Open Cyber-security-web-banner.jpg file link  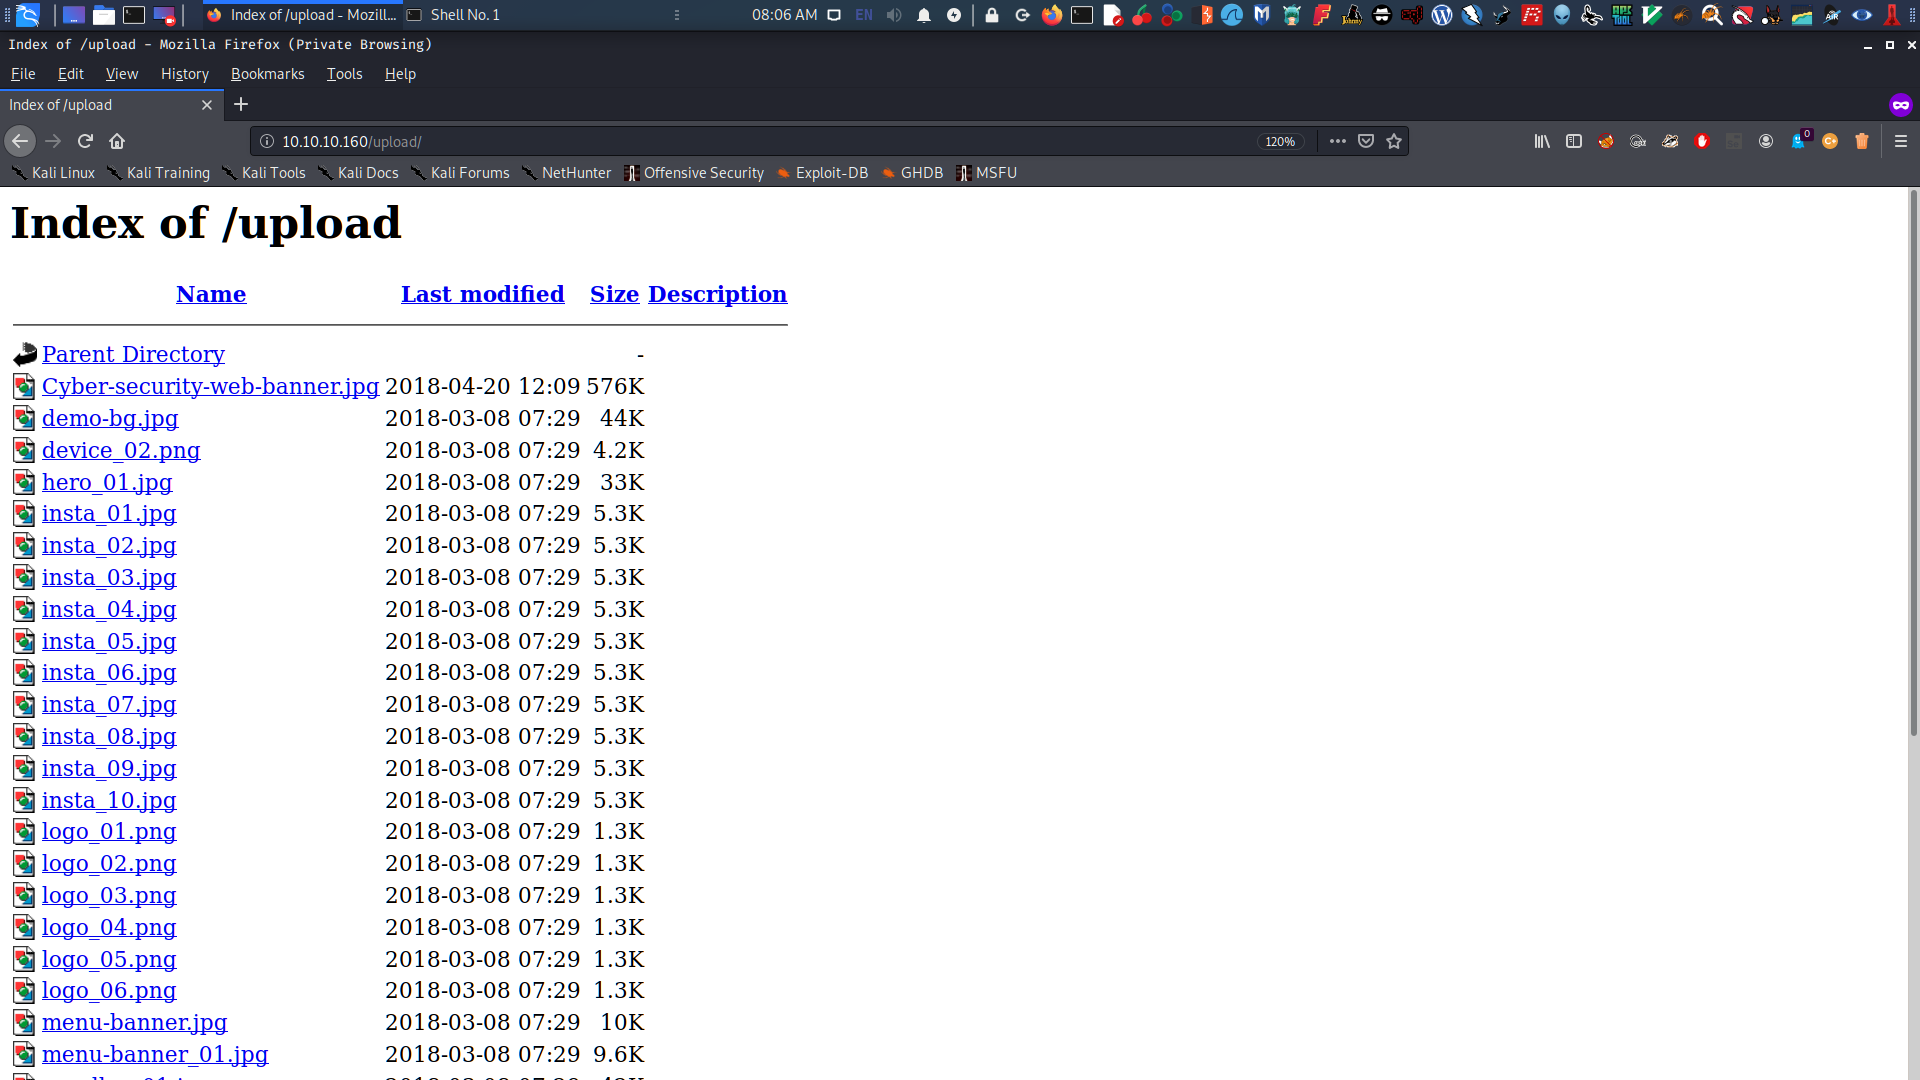[x=210, y=385]
